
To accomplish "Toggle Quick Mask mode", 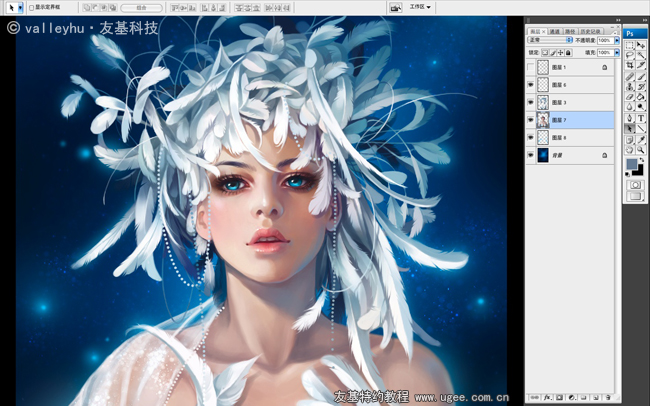I will [635, 185].
